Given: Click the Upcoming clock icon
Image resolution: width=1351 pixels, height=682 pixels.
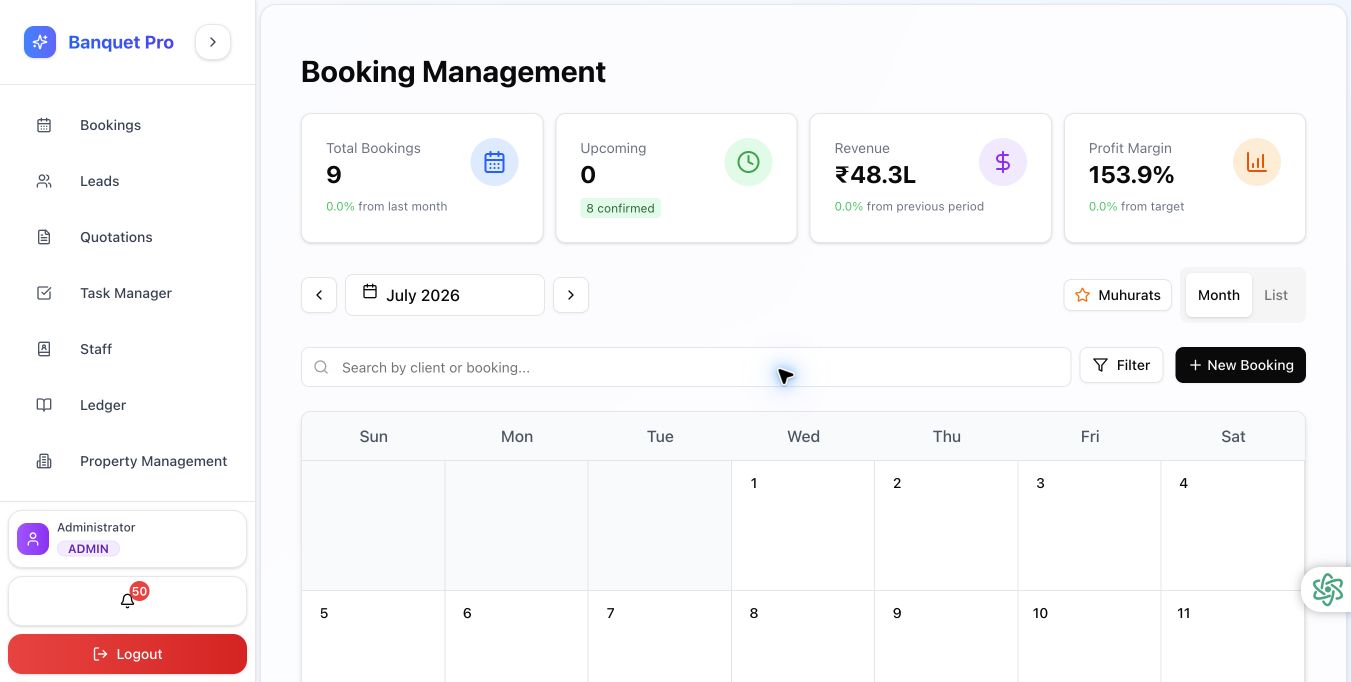Looking at the screenshot, I should (x=748, y=162).
